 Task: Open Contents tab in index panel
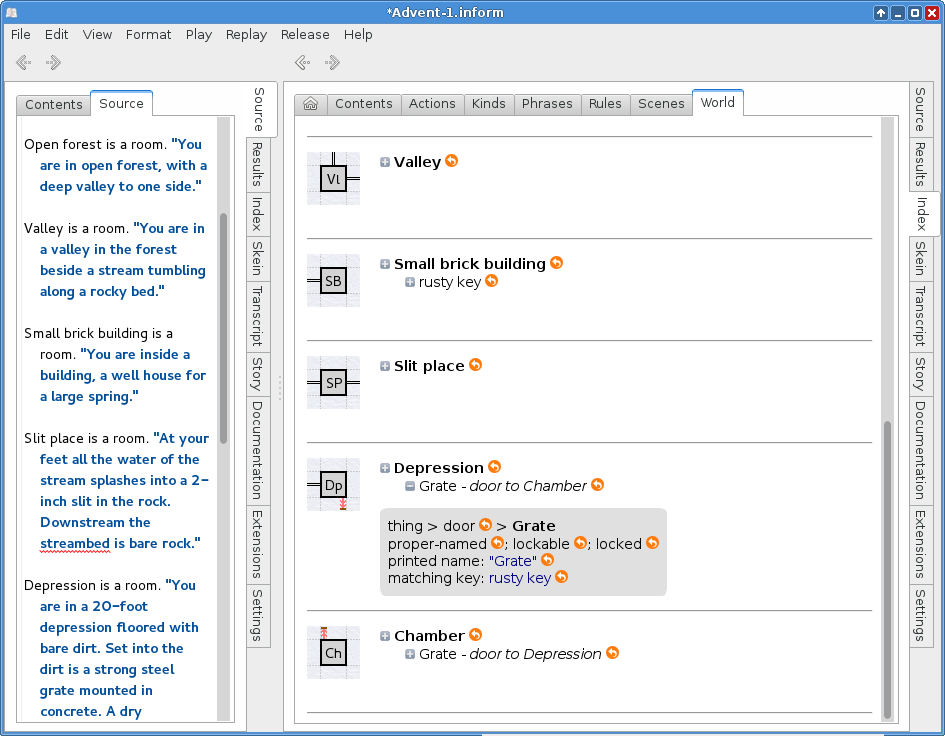click(x=363, y=104)
